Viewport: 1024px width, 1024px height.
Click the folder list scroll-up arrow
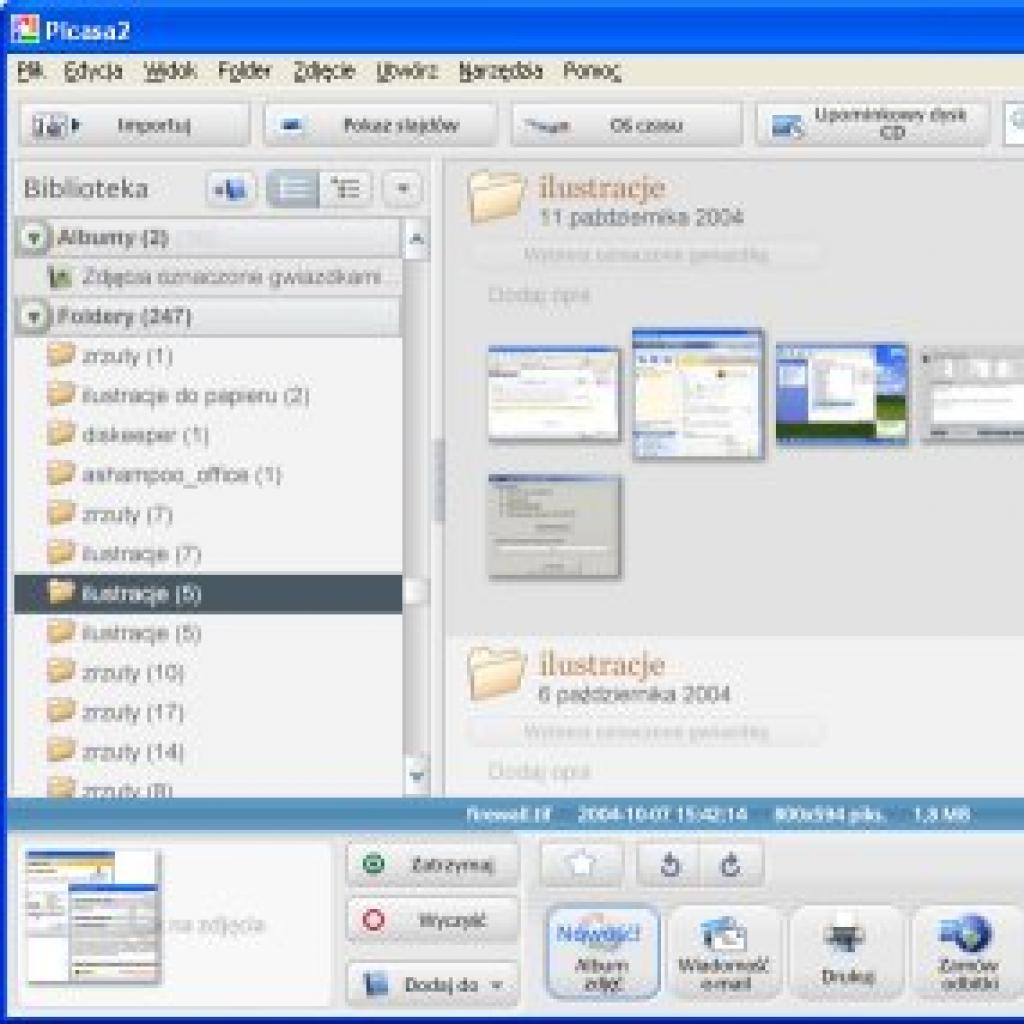pos(416,238)
